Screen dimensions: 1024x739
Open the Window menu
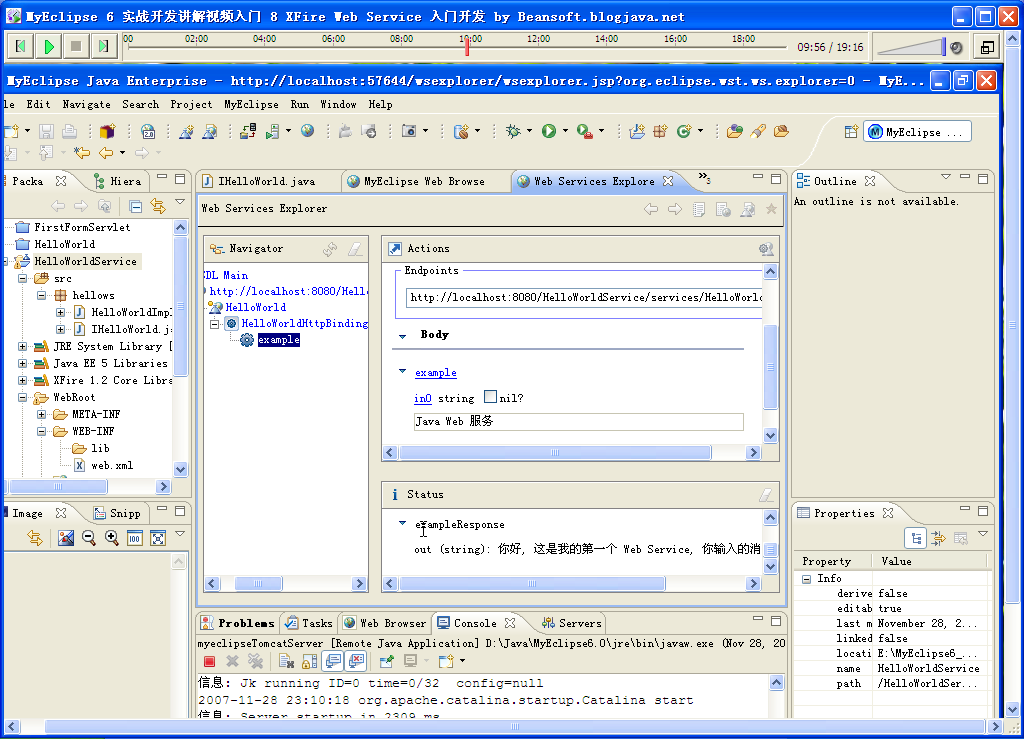[x=338, y=104]
